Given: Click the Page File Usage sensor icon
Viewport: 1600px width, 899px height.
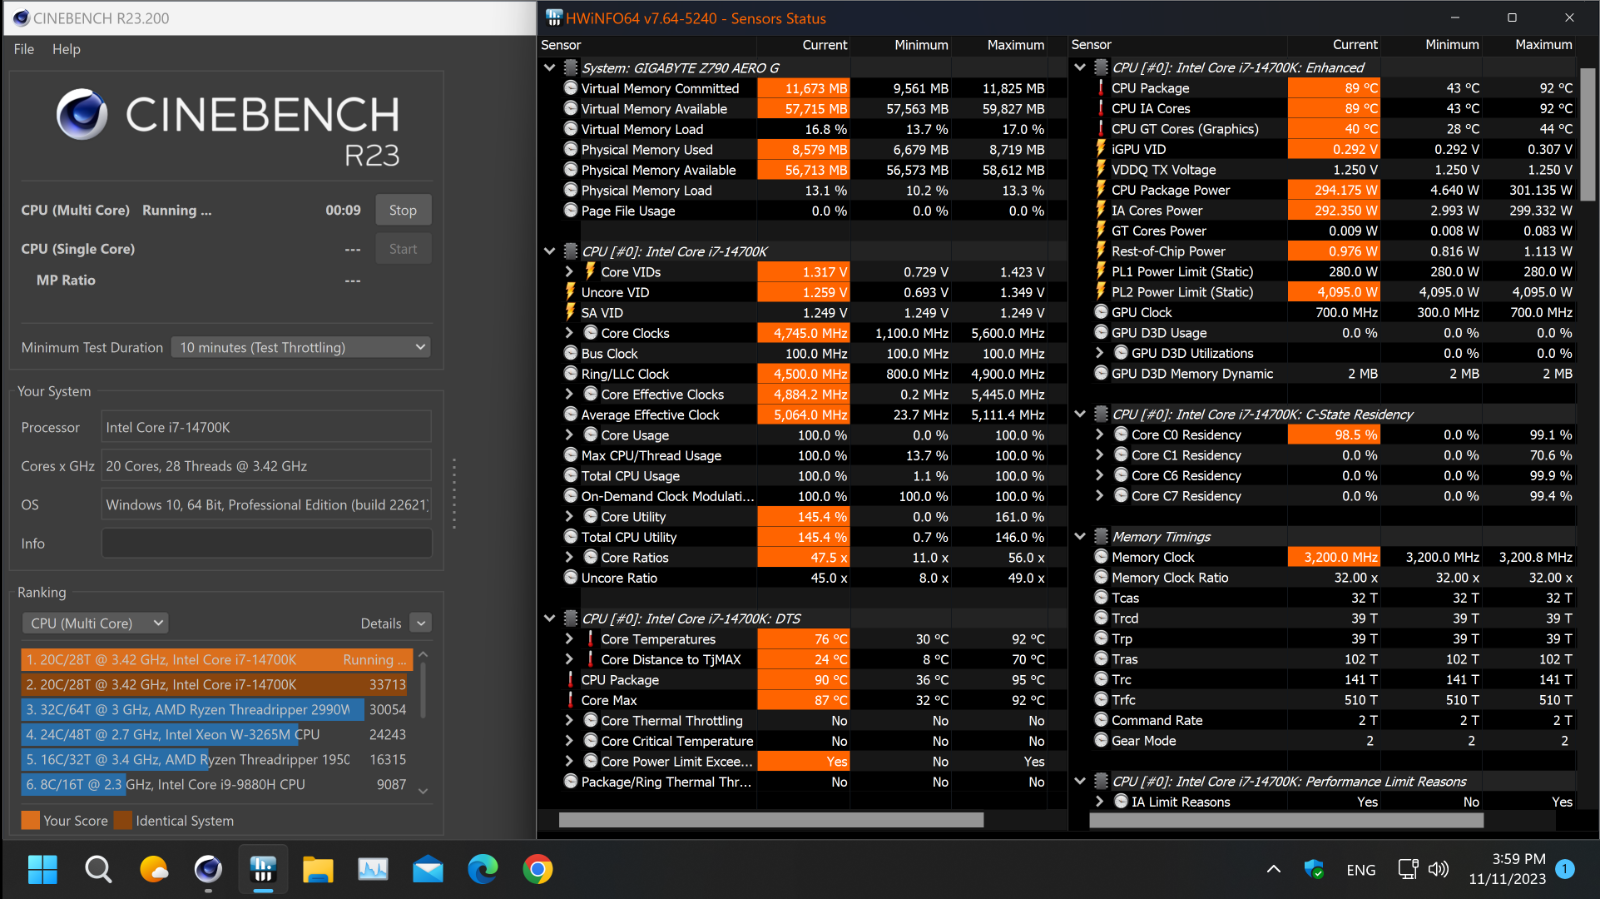Looking at the screenshot, I should point(571,210).
